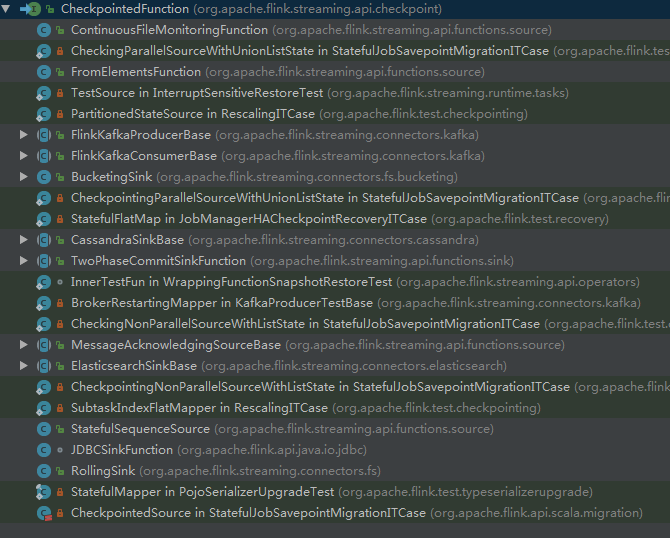
Task: Click the class icon of InnerTestFun
Action: pos(44,282)
